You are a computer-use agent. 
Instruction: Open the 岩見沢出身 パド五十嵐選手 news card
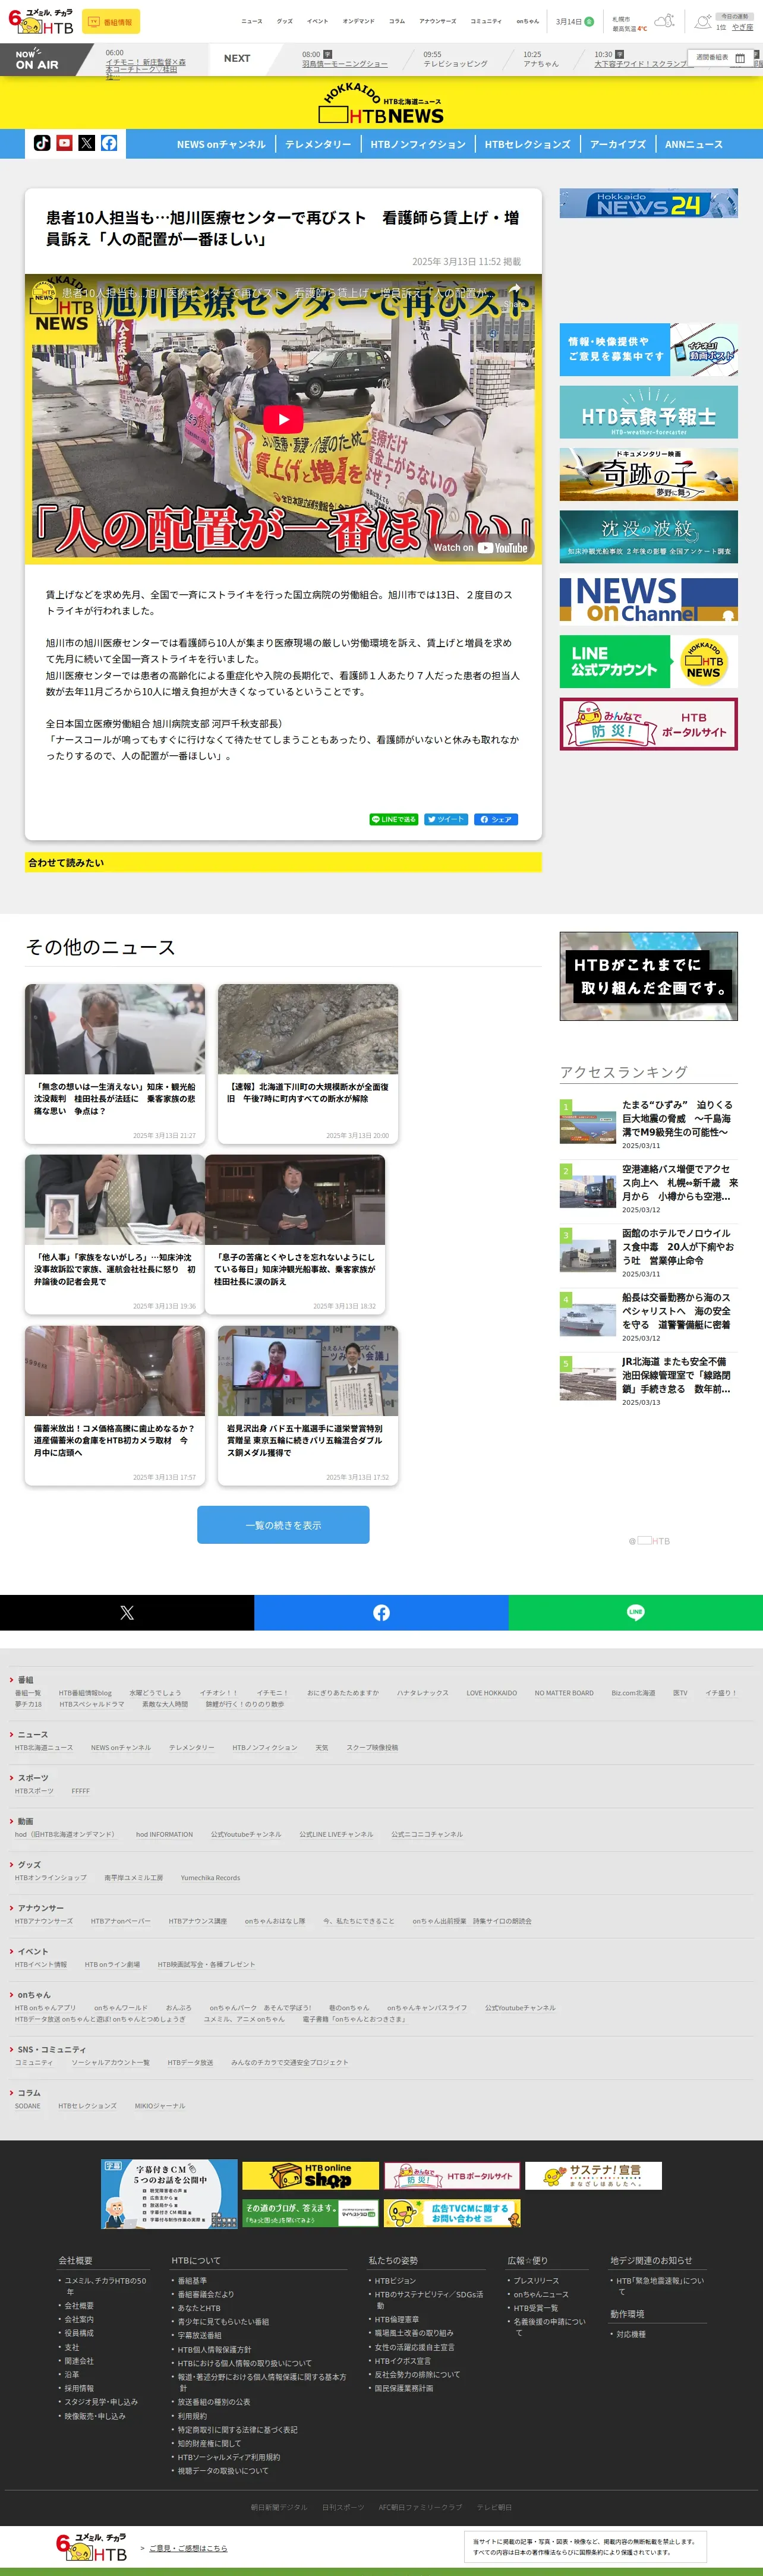coord(308,1405)
